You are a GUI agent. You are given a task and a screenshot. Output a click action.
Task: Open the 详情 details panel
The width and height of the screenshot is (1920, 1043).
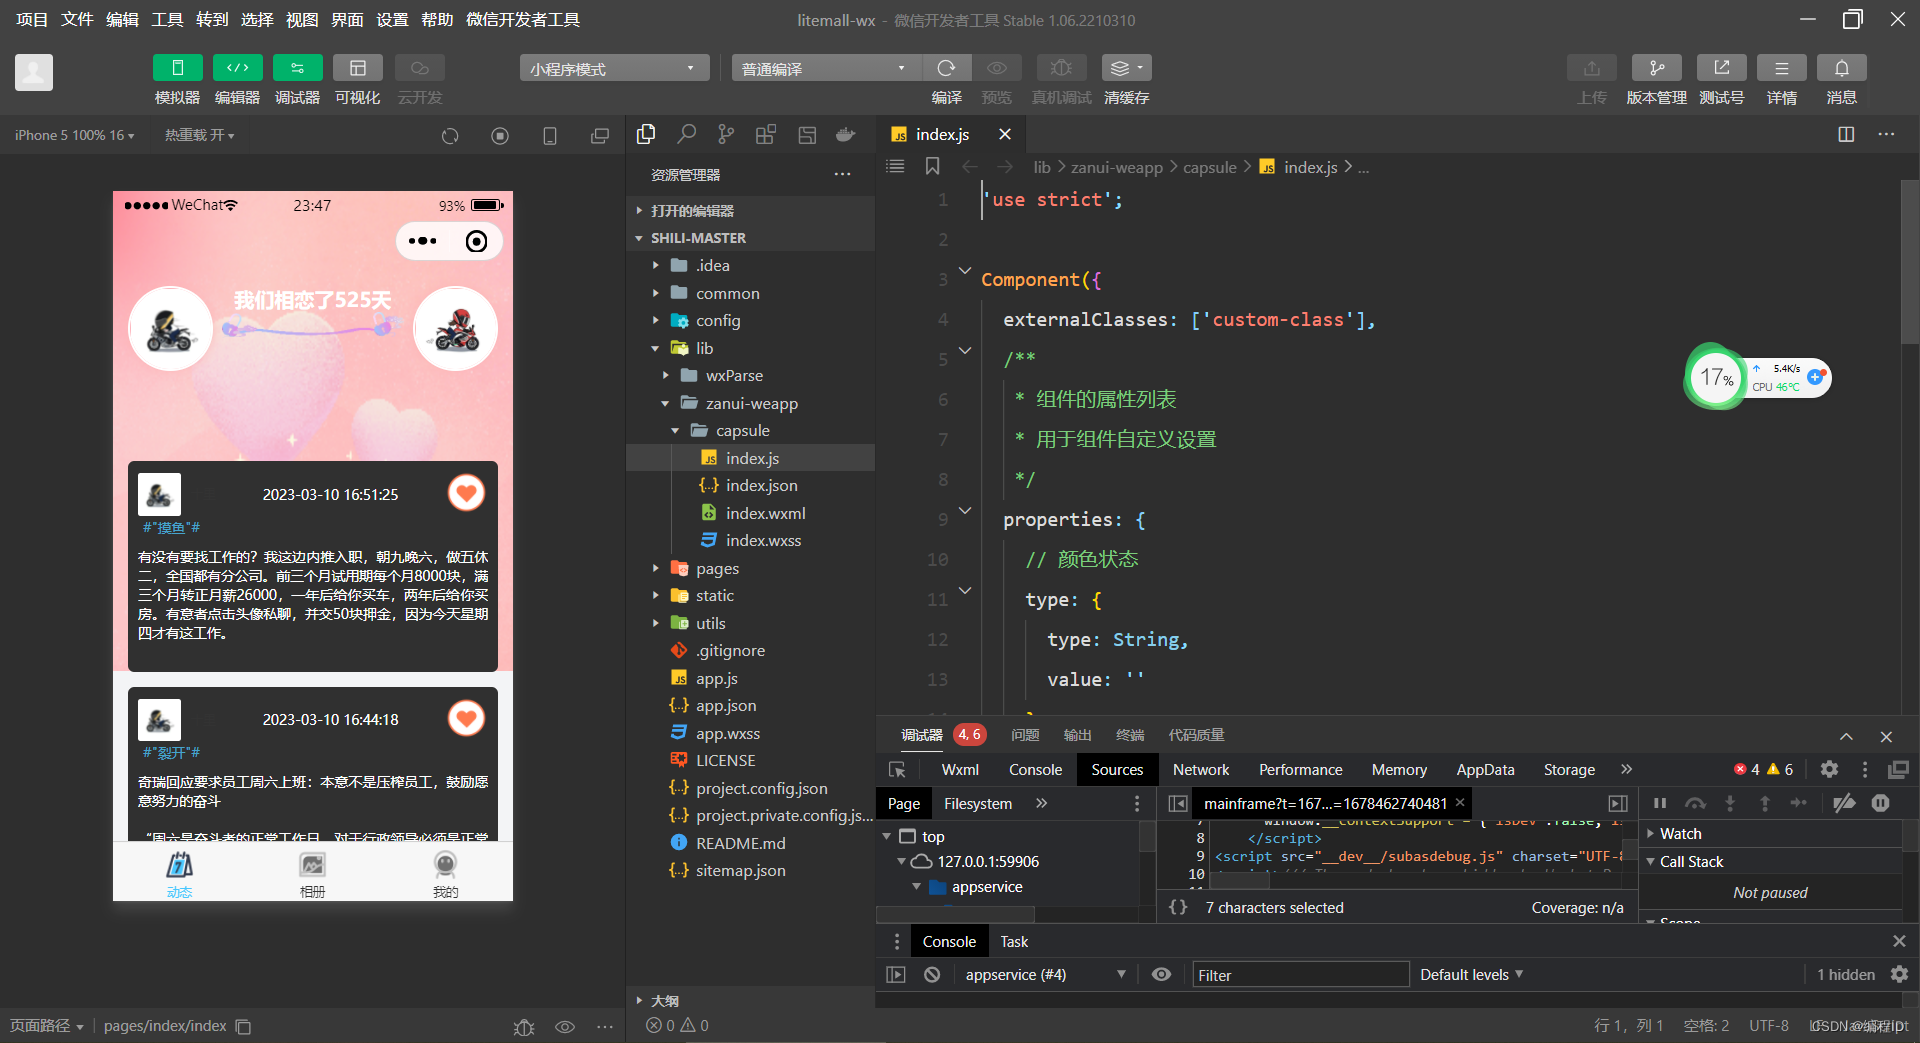point(1781,68)
